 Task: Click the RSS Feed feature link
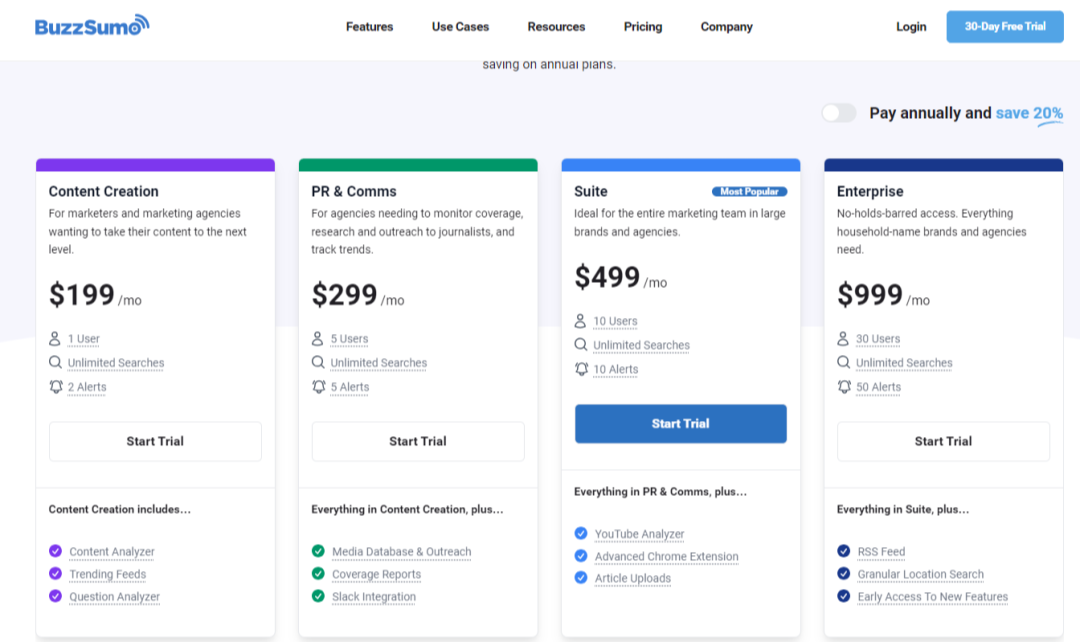[x=881, y=552]
